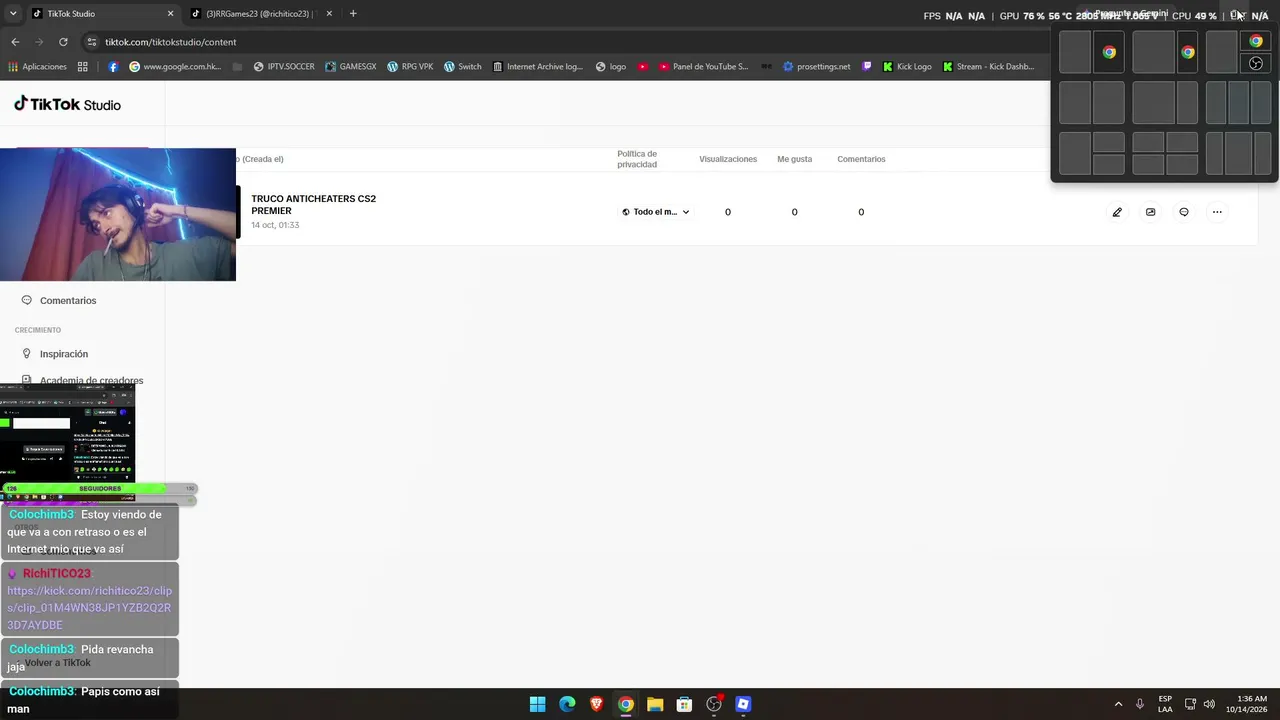The height and width of the screenshot is (720, 1280).
Task: Open Microsoft Store from the taskbar
Action: (x=684, y=704)
